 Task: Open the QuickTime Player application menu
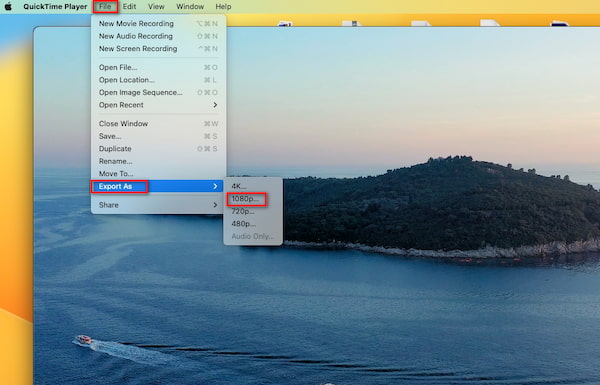click(55, 7)
